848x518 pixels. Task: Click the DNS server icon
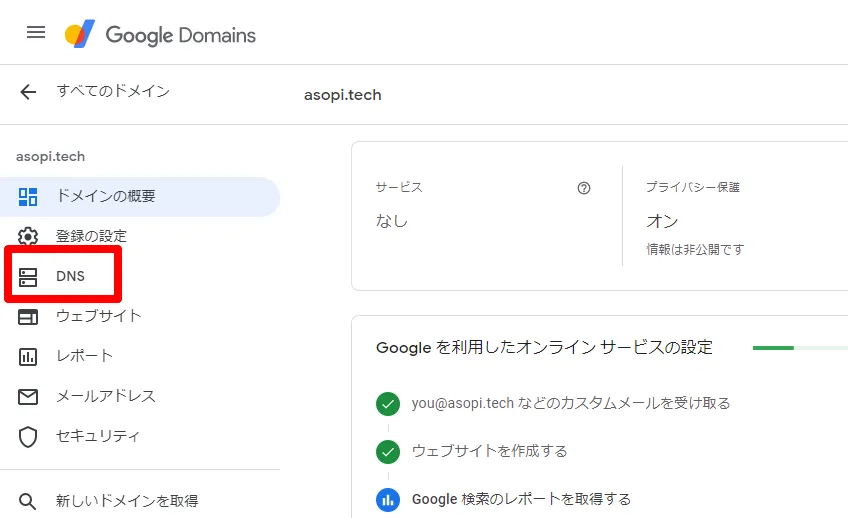(28, 277)
